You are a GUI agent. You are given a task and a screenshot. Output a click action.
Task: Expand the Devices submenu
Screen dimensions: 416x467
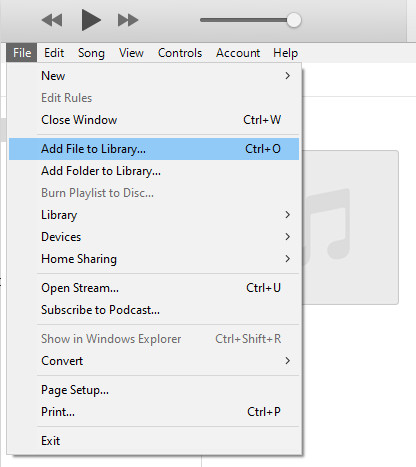[x=154, y=237]
